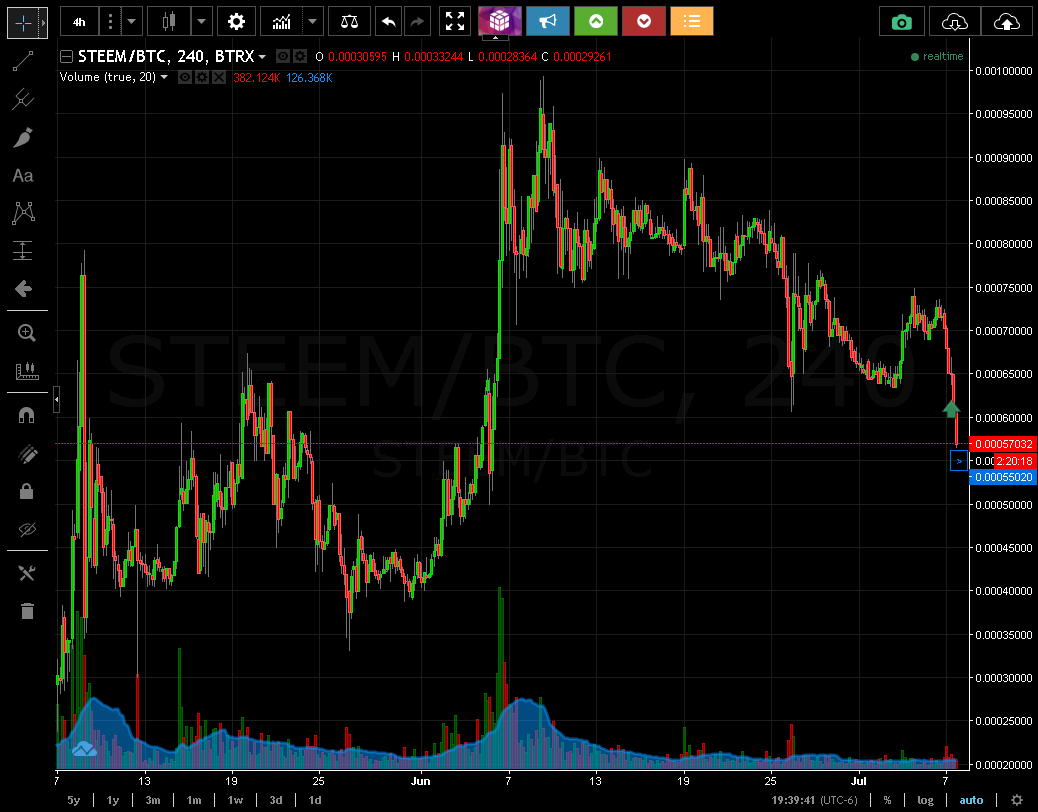Select the Aa text annotation tool
The width and height of the screenshot is (1038, 812).
point(23,175)
